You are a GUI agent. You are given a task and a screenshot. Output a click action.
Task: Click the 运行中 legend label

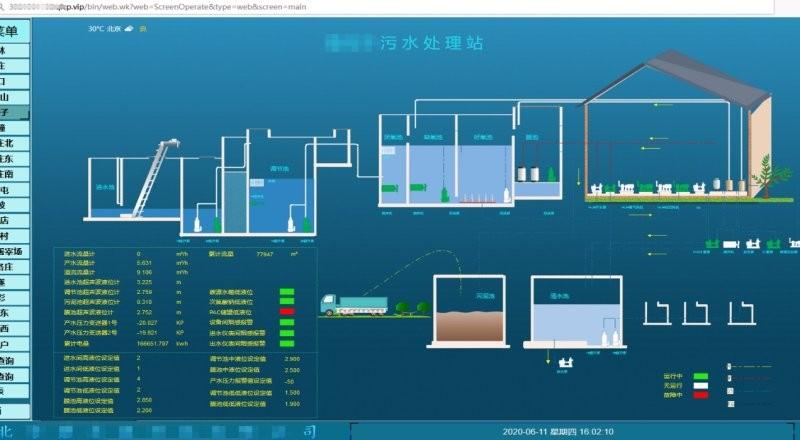(x=672, y=377)
